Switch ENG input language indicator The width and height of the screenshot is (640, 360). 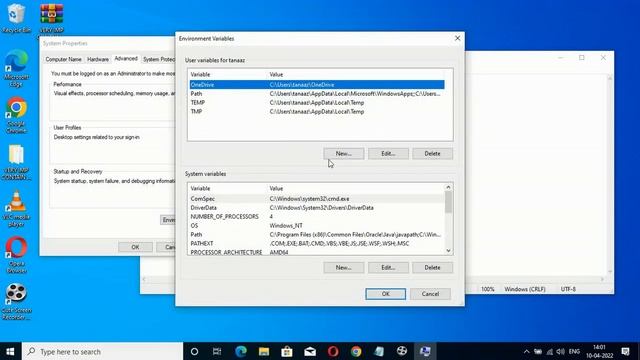click(x=574, y=351)
